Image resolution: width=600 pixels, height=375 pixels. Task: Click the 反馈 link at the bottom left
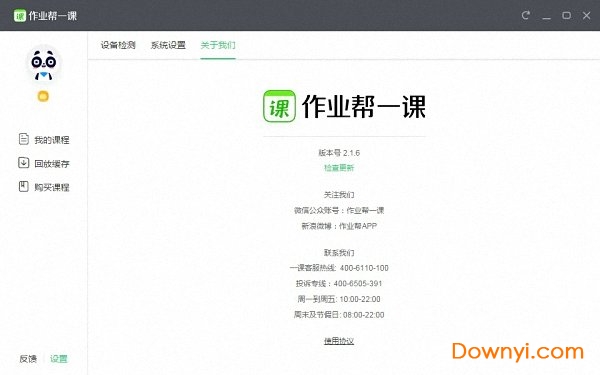(x=28, y=359)
